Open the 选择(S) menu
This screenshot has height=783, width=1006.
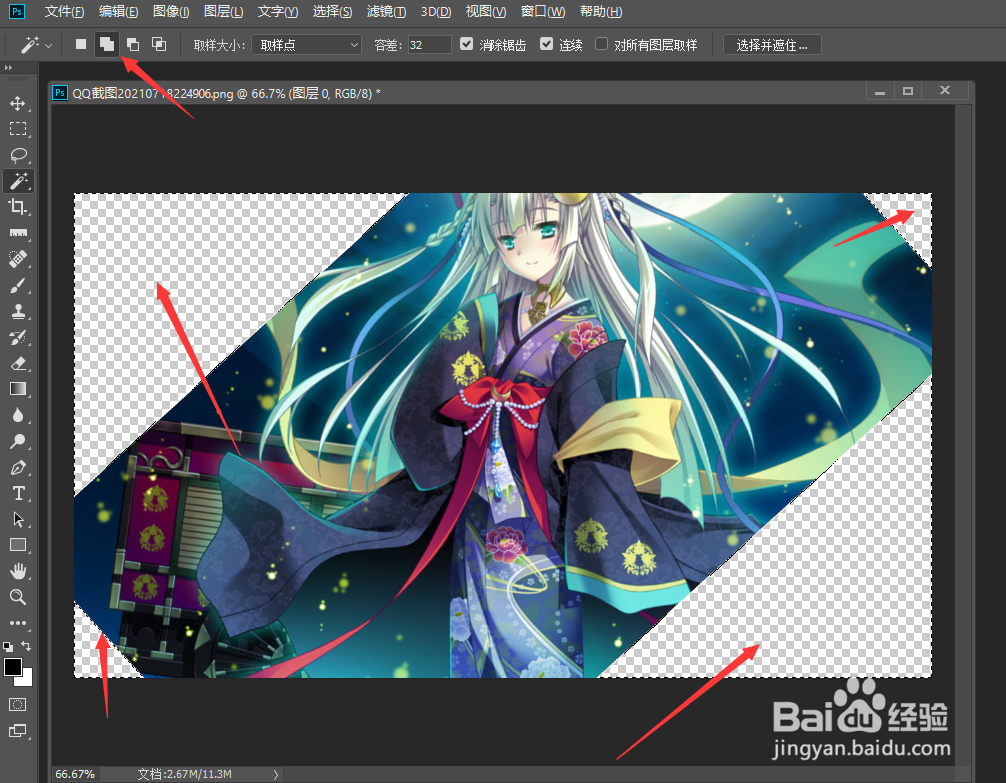point(332,12)
